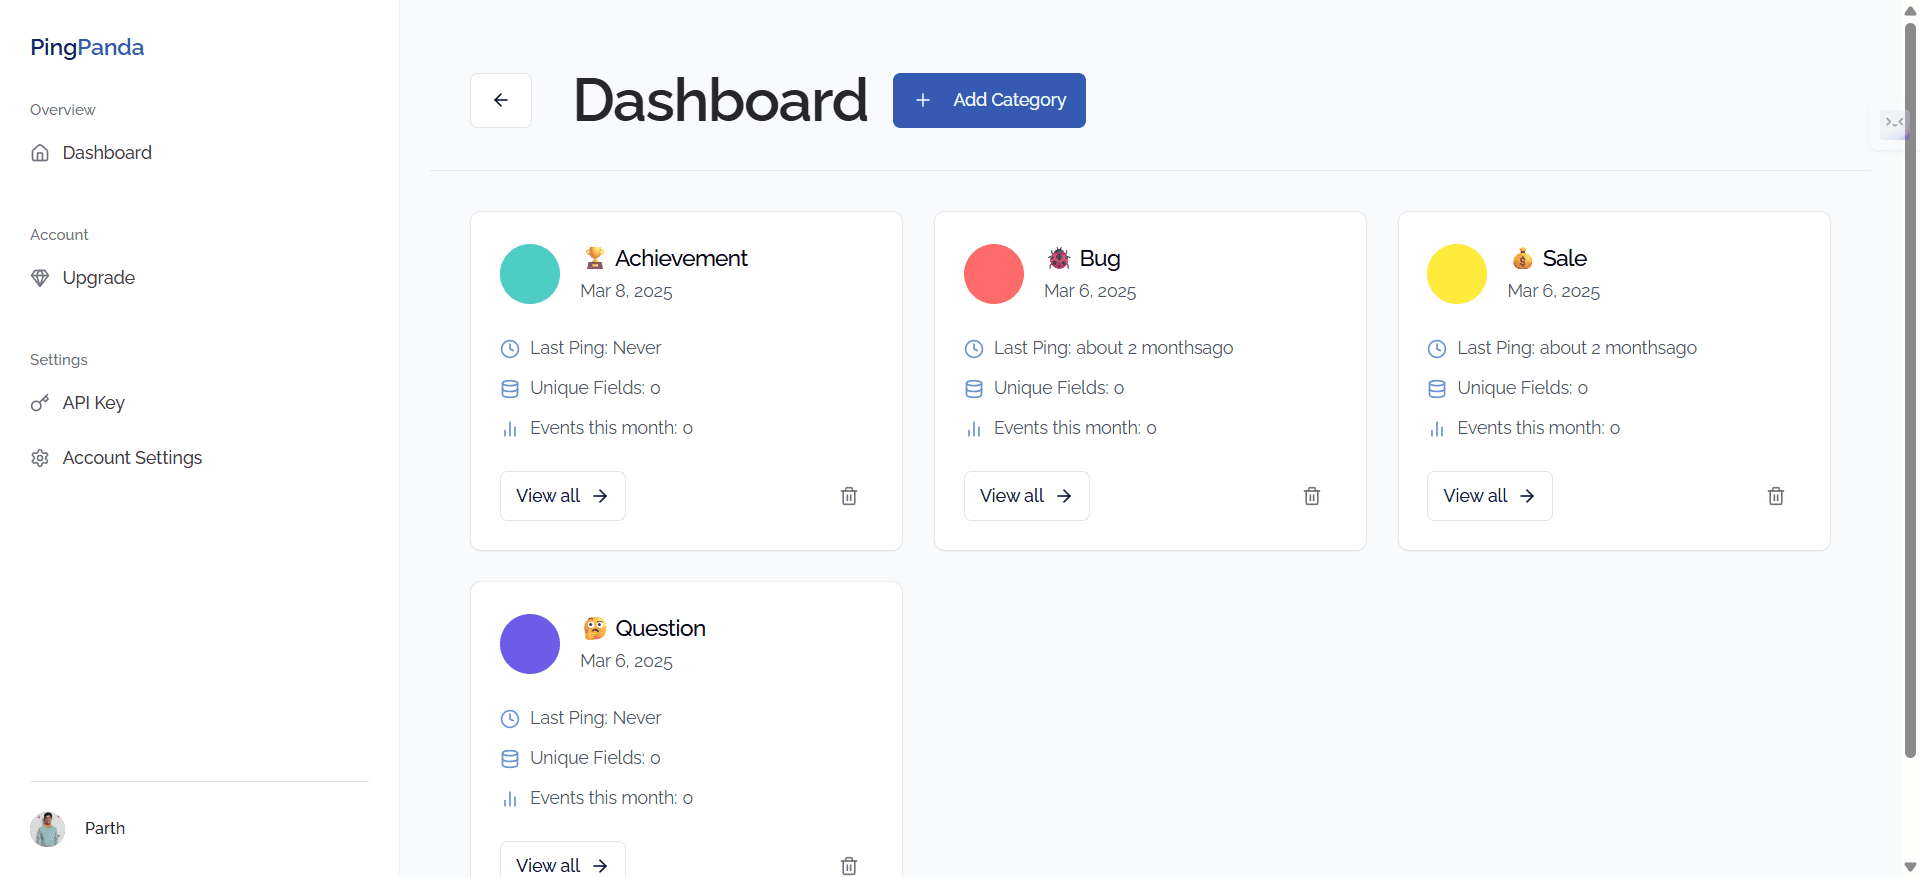The image size is (1920, 877).
Task: View all events for Bug
Action: 1026,496
